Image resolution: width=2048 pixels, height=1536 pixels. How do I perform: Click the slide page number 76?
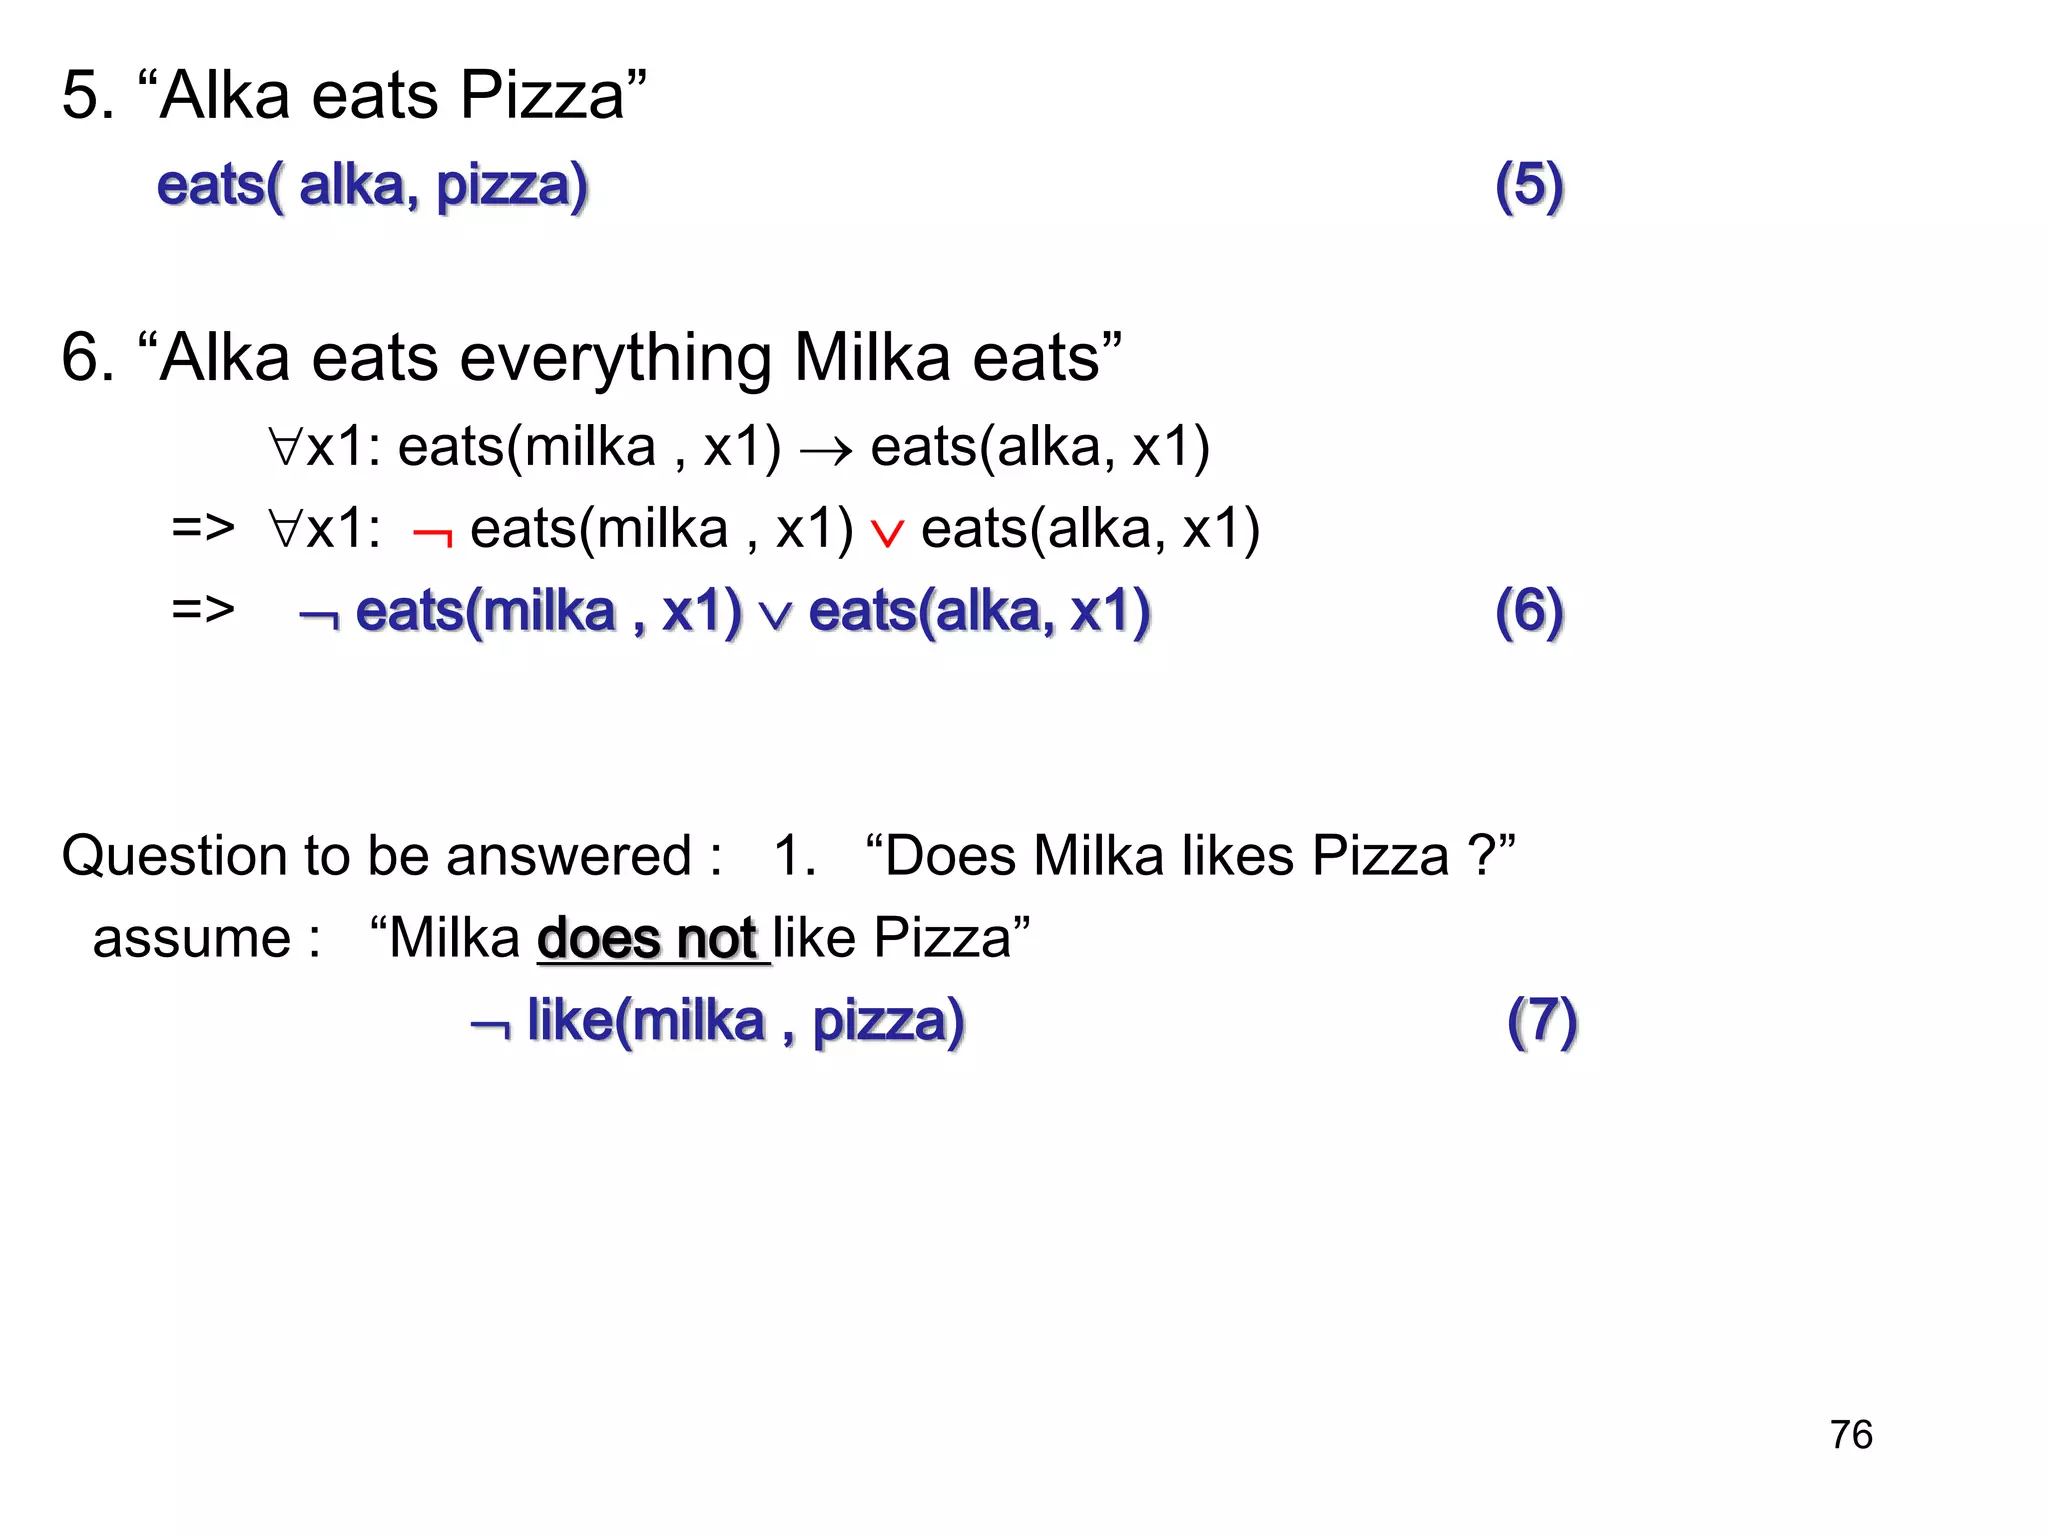[x=1851, y=1435]
